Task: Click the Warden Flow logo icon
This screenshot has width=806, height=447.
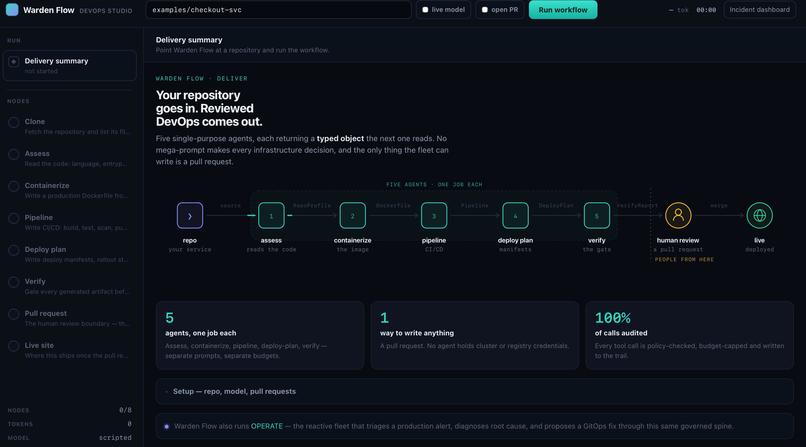Action: point(12,10)
